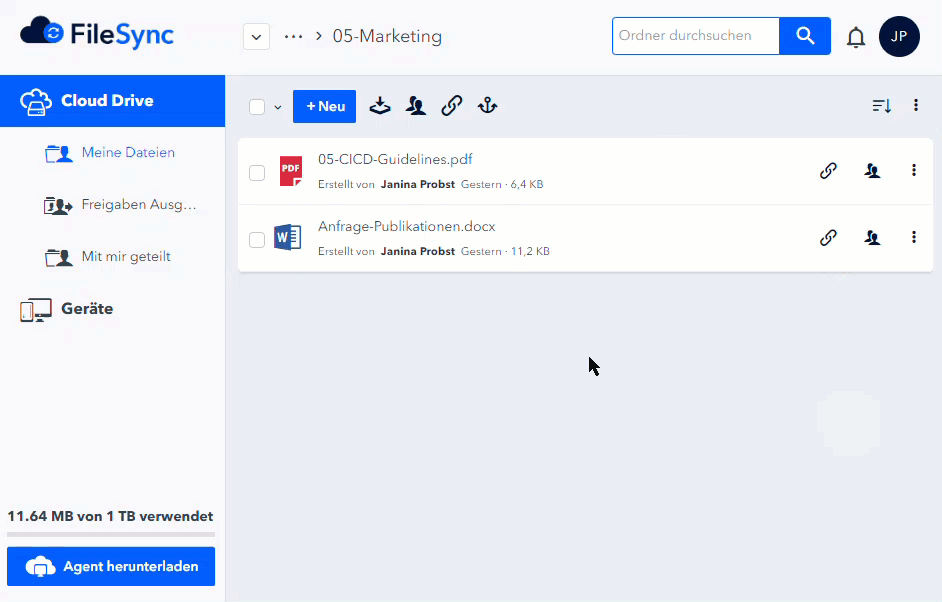Click 'Janina Probst' on the PDF row
This screenshot has width=942, height=602.
(x=418, y=184)
